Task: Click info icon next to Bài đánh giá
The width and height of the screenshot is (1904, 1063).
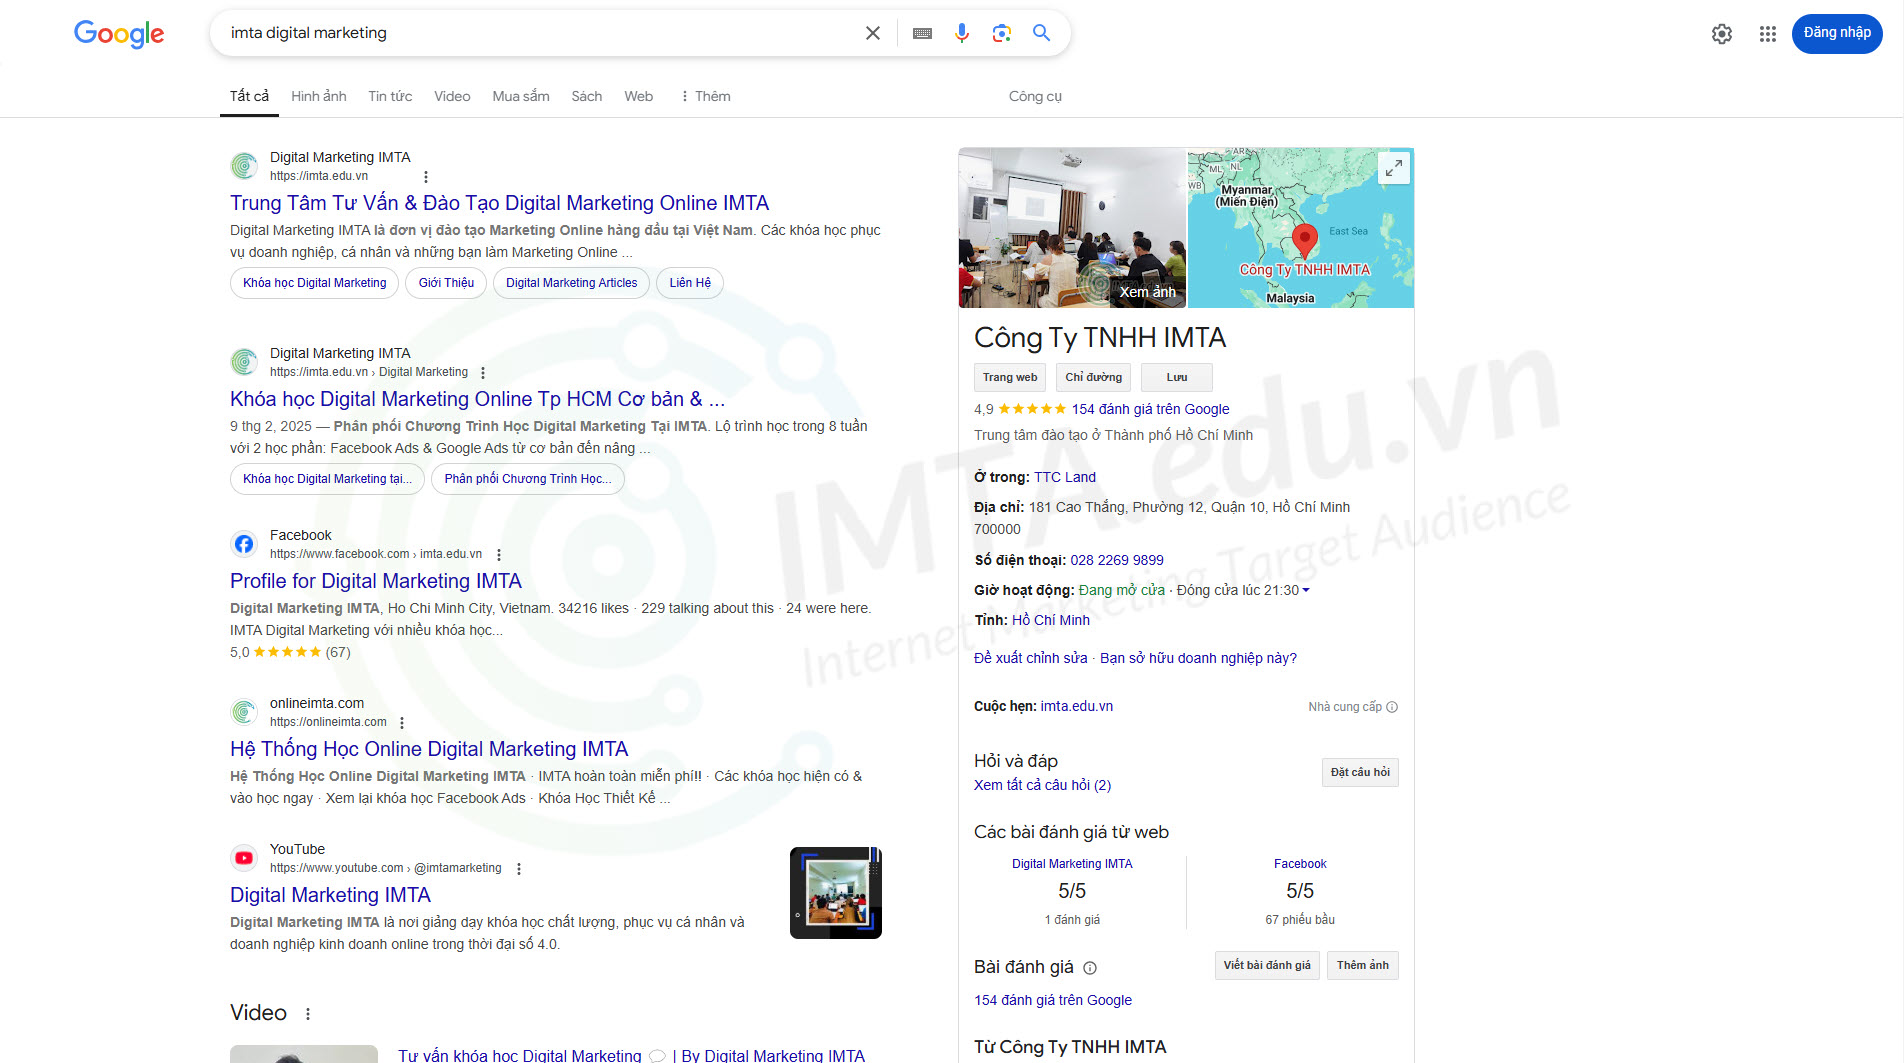Action: tap(1090, 968)
